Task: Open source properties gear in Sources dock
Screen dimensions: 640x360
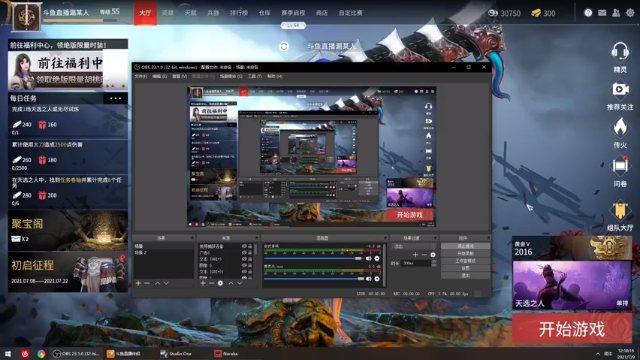Action: 220,283
